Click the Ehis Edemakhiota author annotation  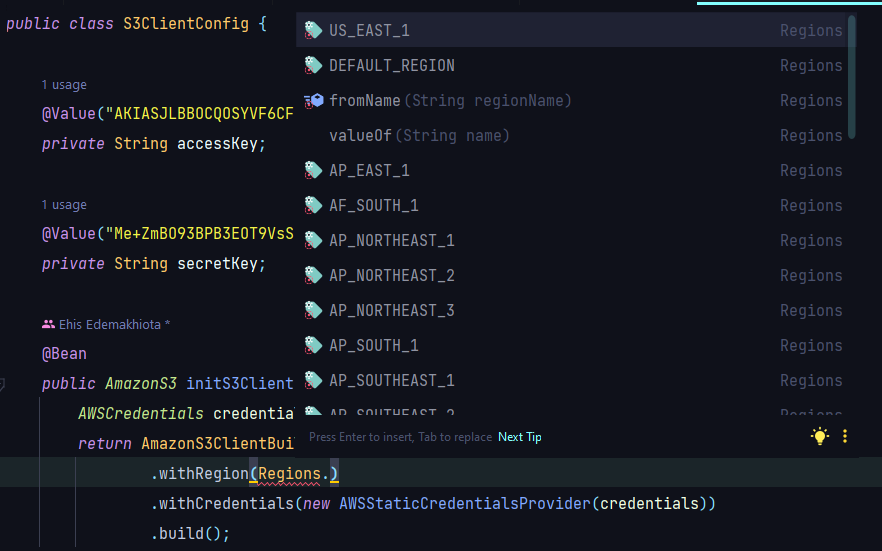114,324
